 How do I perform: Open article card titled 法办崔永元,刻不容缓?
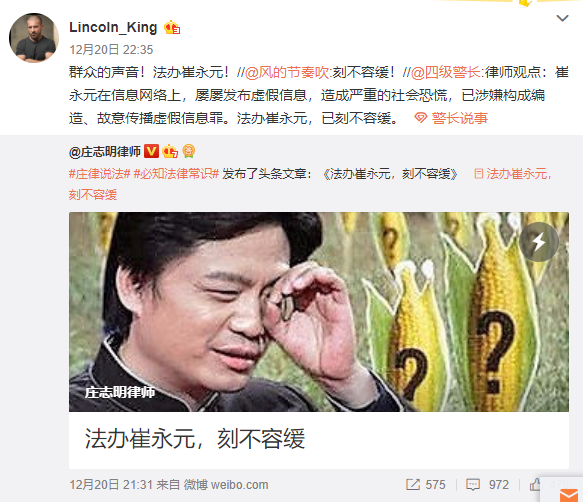click(x=319, y=340)
